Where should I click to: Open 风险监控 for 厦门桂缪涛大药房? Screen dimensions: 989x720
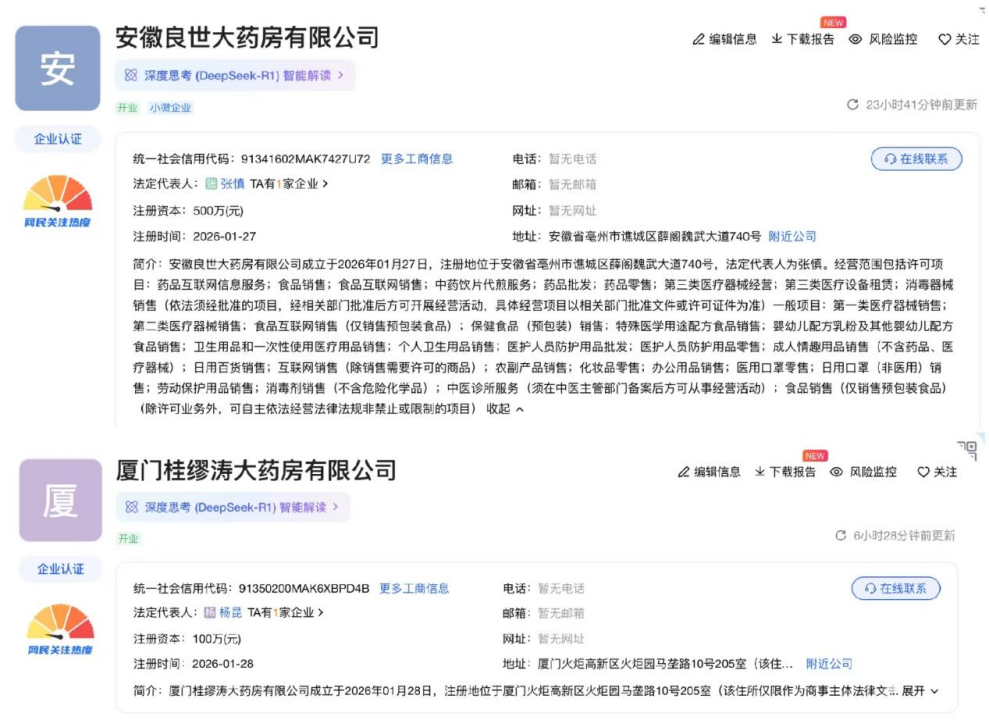point(863,472)
